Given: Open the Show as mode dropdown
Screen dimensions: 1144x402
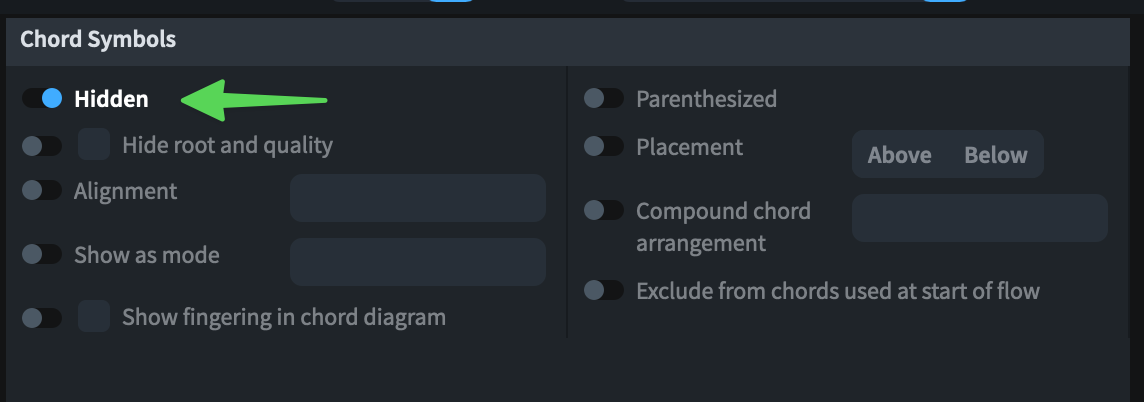Looking at the screenshot, I should (417, 262).
